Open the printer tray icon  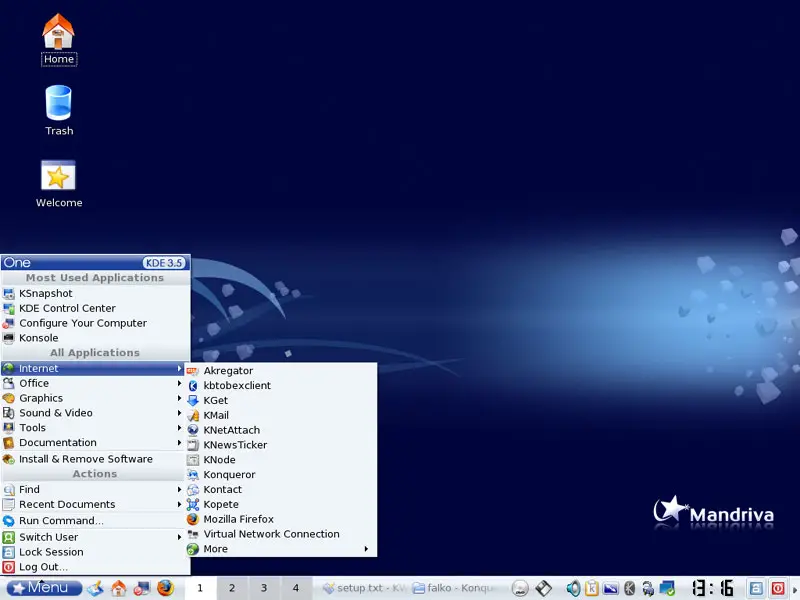pyautogui.click(x=648, y=588)
